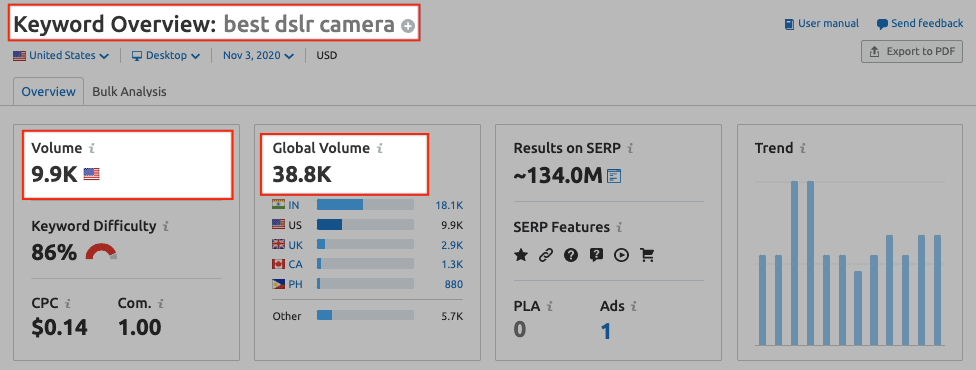Click the info icon next to Keyword Difficulty
Viewport: 976px width, 370px height.
click(166, 226)
